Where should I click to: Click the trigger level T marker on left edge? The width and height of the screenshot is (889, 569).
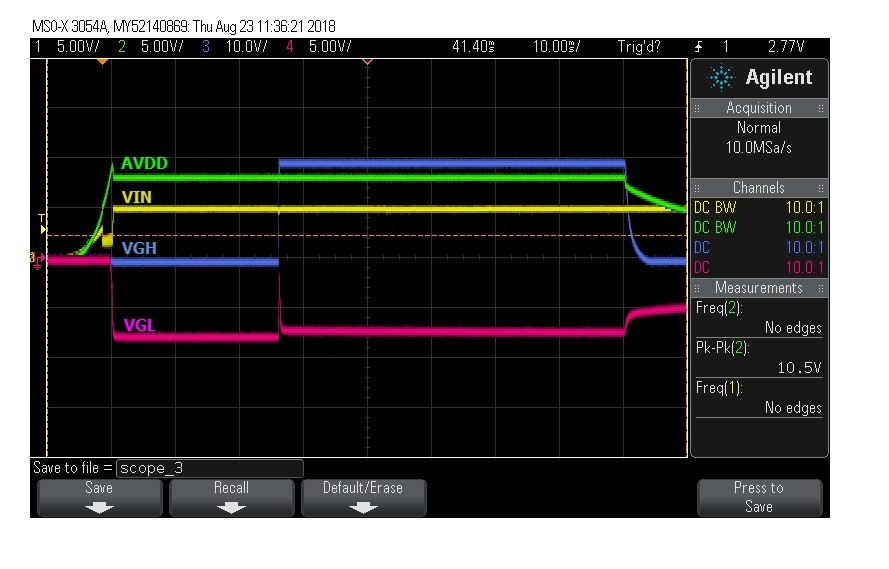tap(41, 223)
